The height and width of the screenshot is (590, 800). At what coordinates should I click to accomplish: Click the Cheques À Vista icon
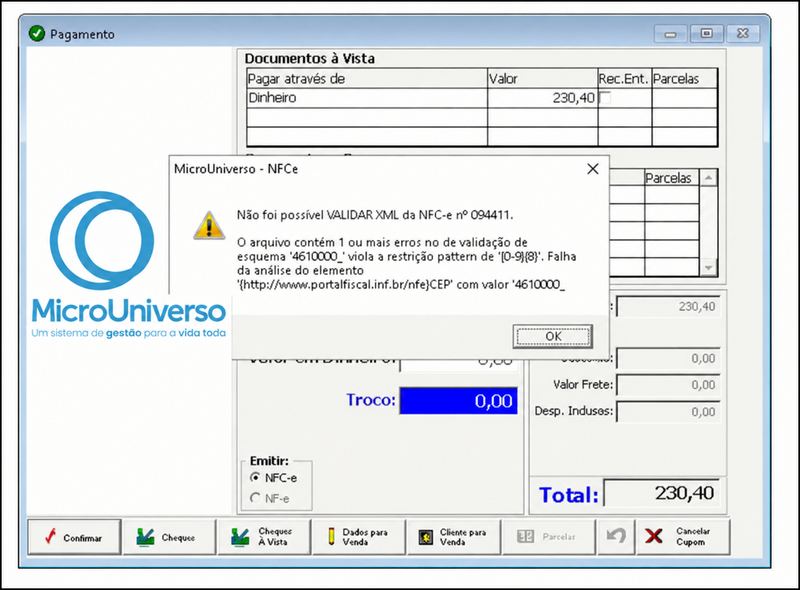[240, 537]
